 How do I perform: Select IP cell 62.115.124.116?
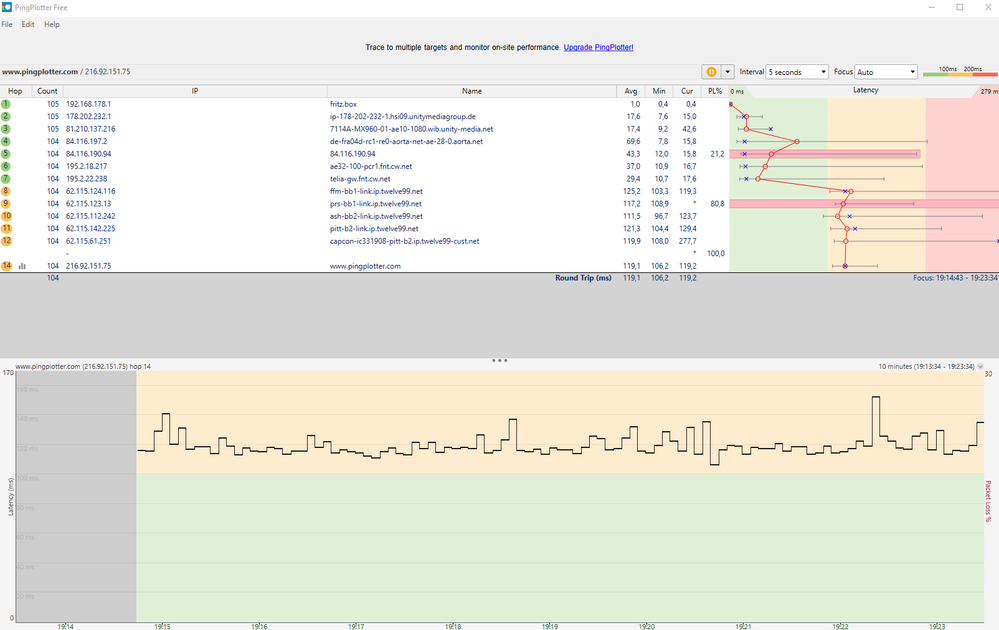tap(90, 191)
